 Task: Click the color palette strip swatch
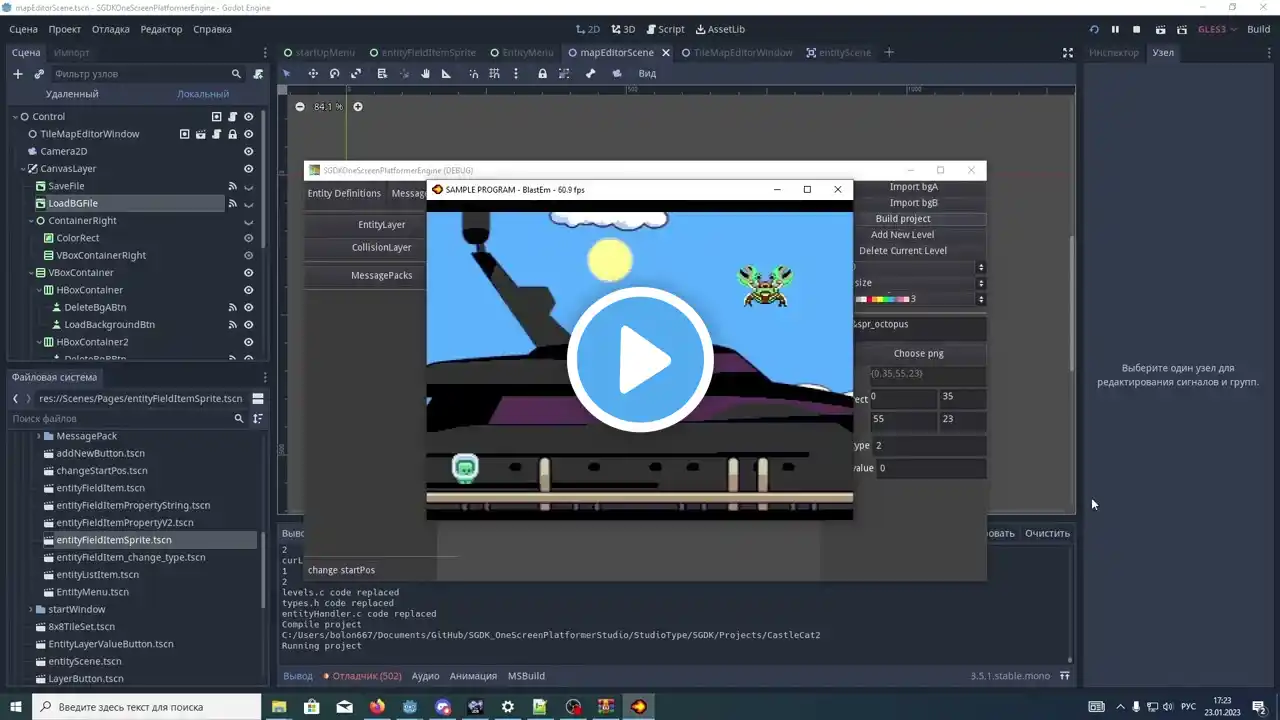881,299
